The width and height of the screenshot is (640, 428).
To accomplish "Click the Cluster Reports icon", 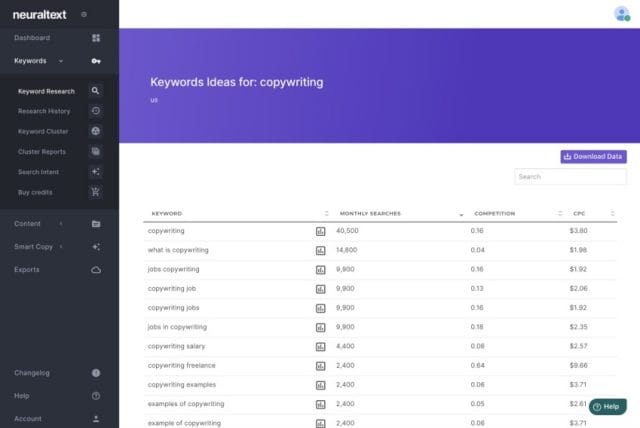I will (x=96, y=152).
